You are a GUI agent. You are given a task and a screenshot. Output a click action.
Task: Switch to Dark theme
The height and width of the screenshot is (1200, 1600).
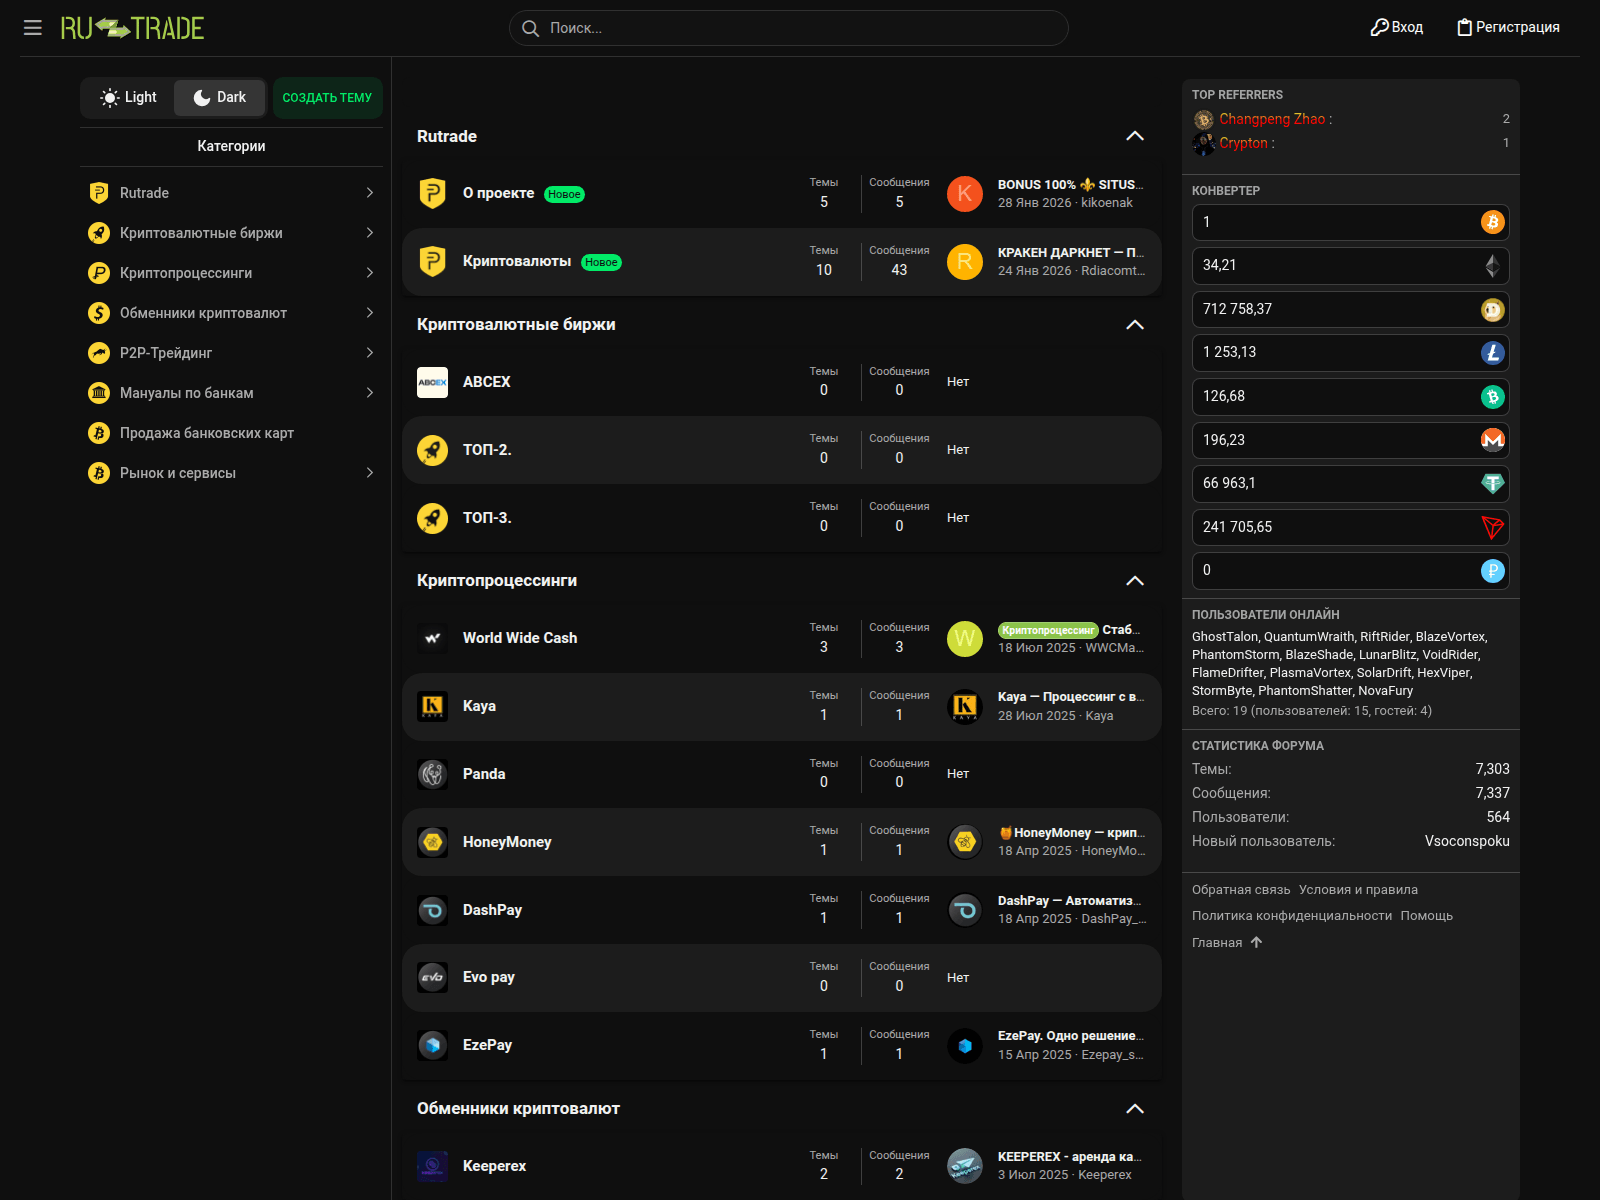[219, 97]
